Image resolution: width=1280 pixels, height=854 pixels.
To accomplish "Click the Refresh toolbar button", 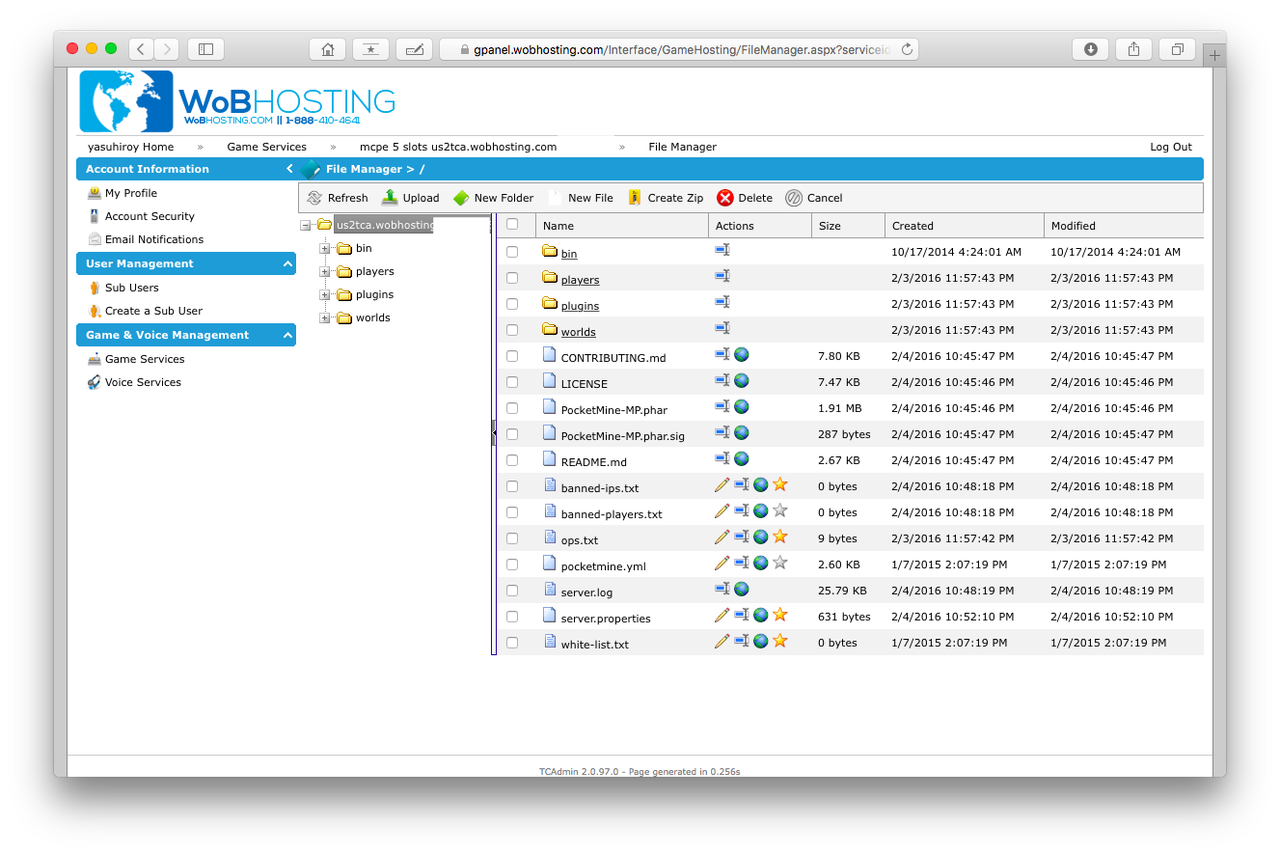I will 338,198.
